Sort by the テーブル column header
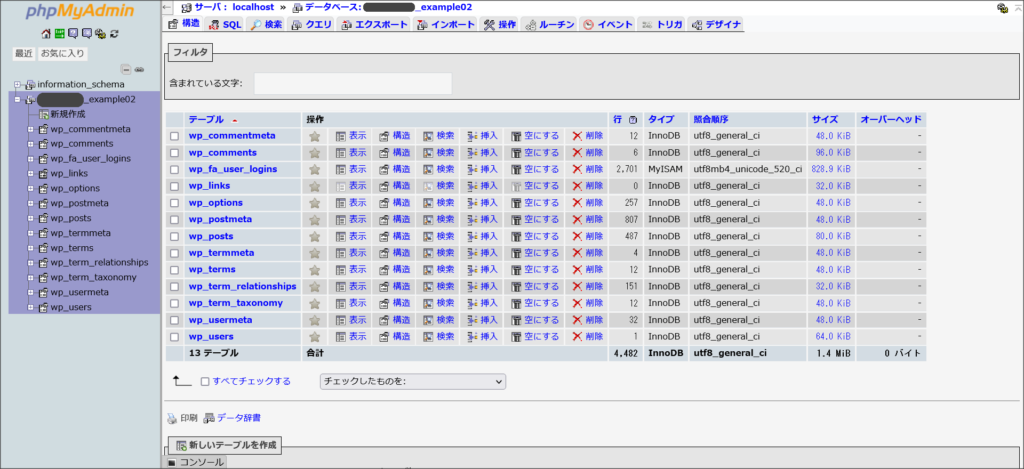This screenshot has height=469, width=1024. coord(206,119)
